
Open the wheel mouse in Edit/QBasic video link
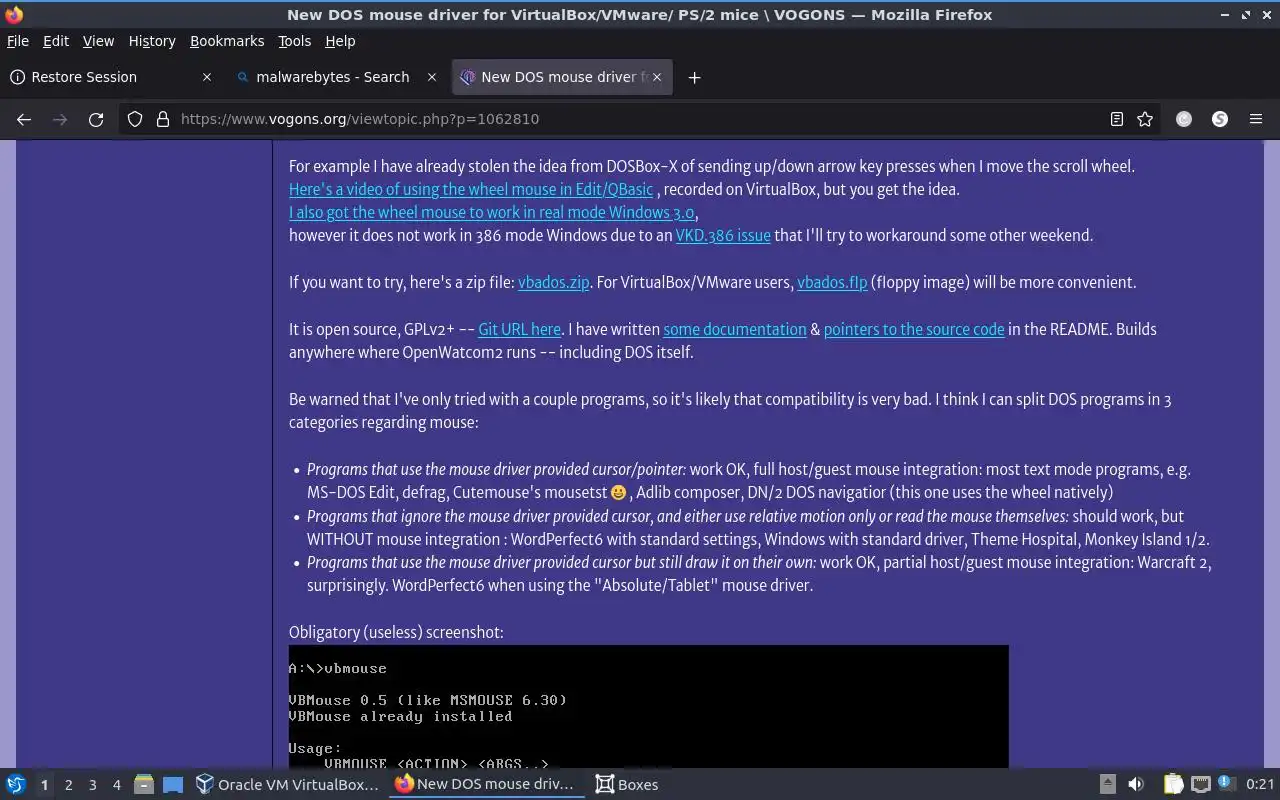(x=471, y=189)
